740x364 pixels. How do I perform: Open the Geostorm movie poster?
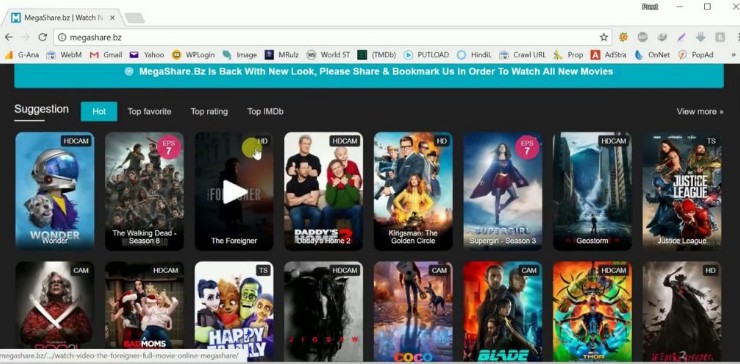click(x=592, y=191)
